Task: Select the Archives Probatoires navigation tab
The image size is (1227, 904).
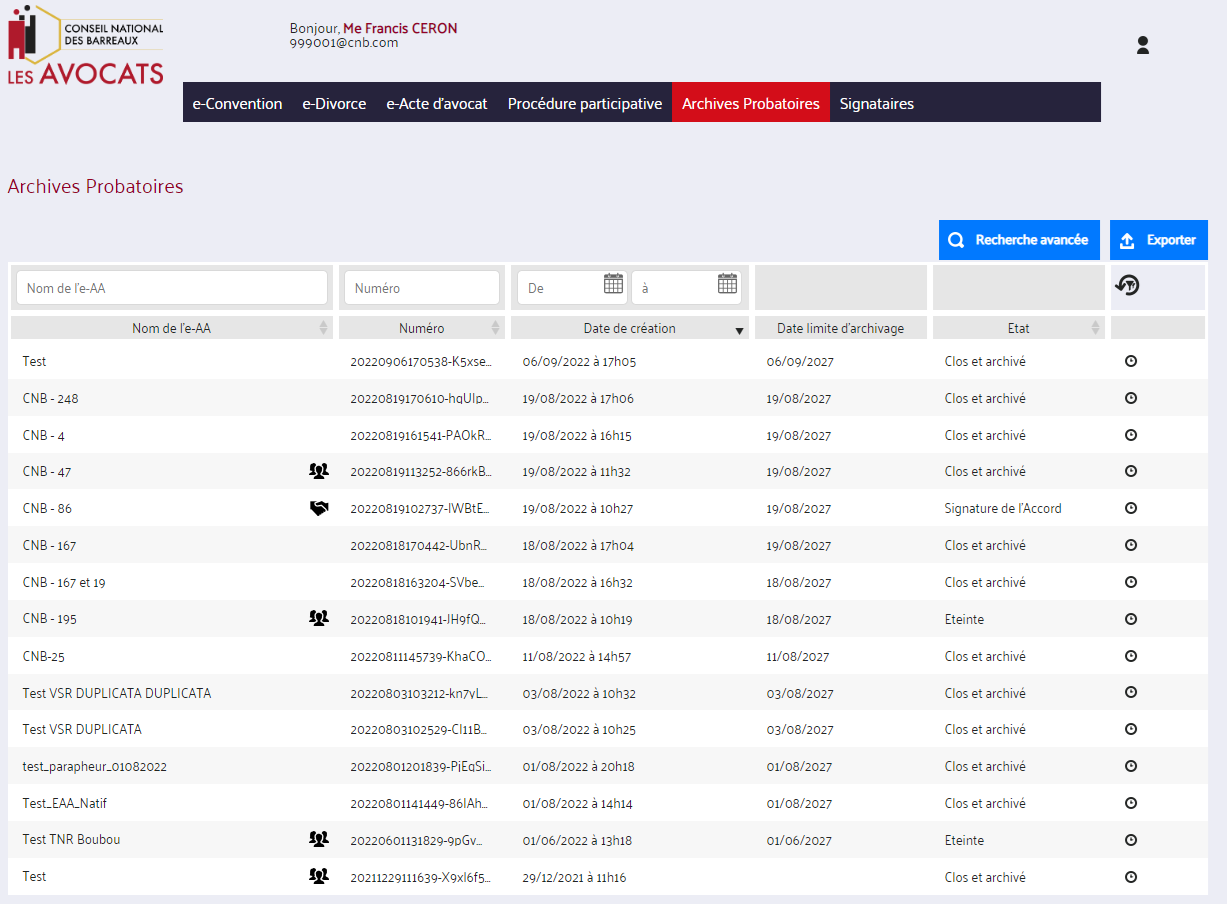Action: 751,103
